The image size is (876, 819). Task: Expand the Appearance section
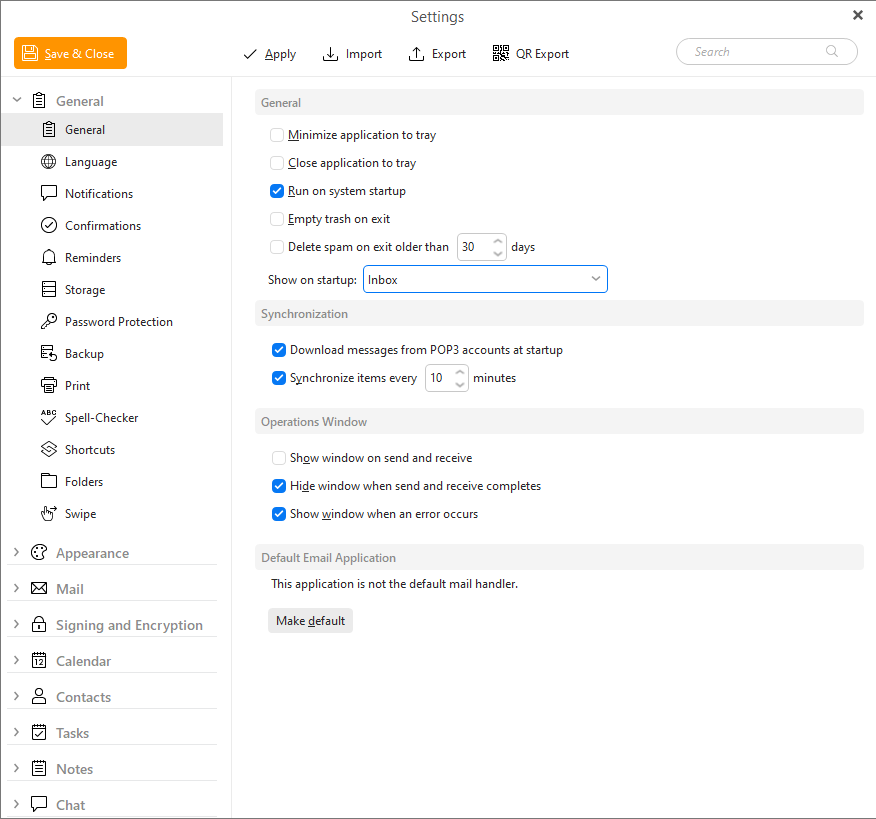point(16,553)
